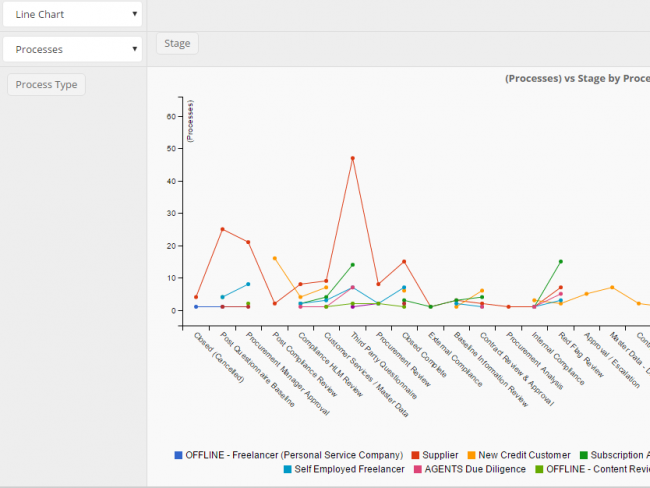Expand the Processes aggregator dropdown
Screen dimensions: 650x488
pos(71,49)
